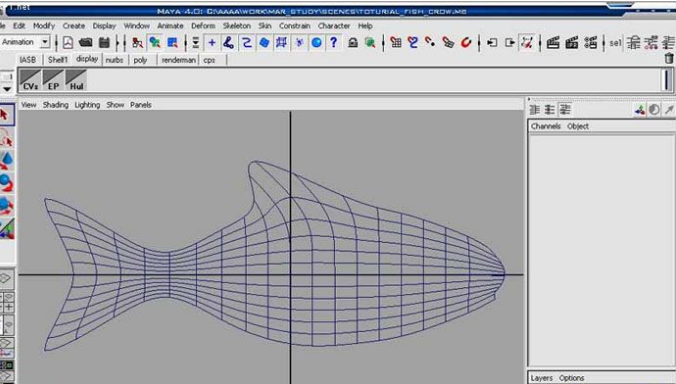Image resolution: width=676 pixels, height=384 pixels.
Task: Toggle the construction history icon
Action: coord(527,42)
